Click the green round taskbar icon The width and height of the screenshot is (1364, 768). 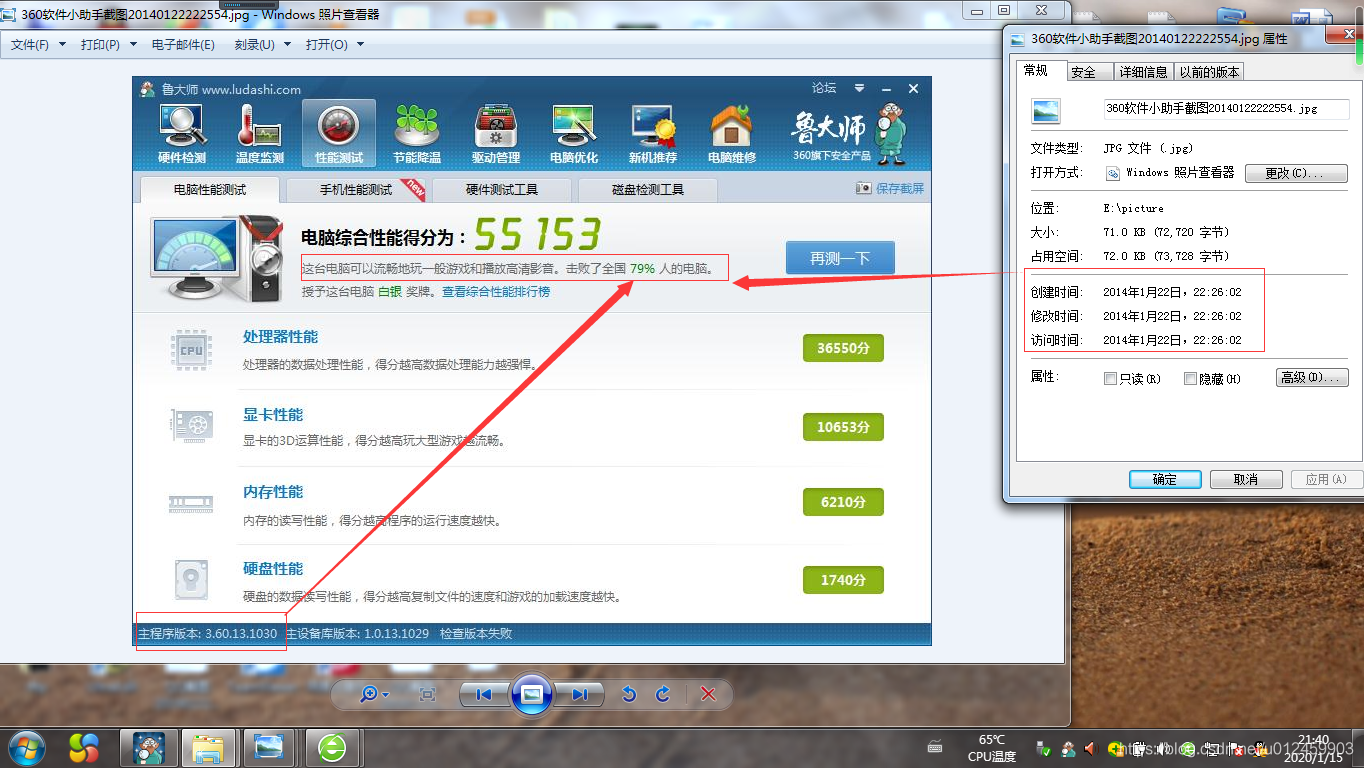click(x=332, y=747)
